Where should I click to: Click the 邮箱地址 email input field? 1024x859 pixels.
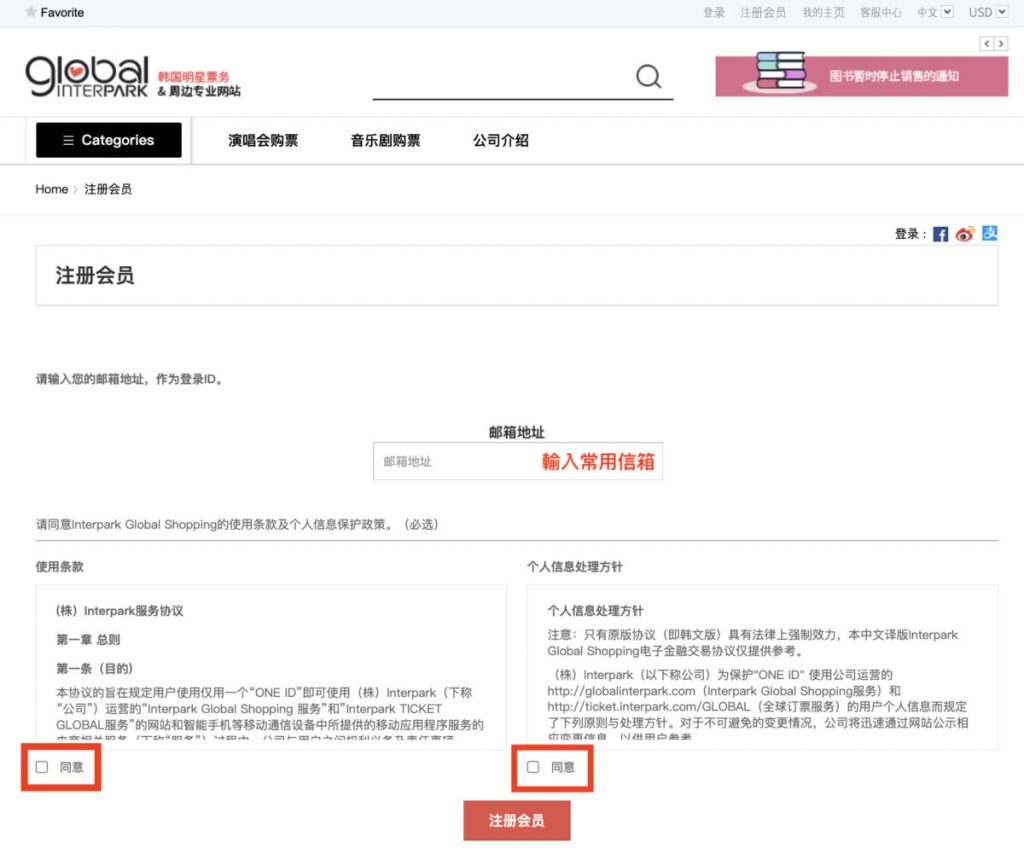(450, 461)
